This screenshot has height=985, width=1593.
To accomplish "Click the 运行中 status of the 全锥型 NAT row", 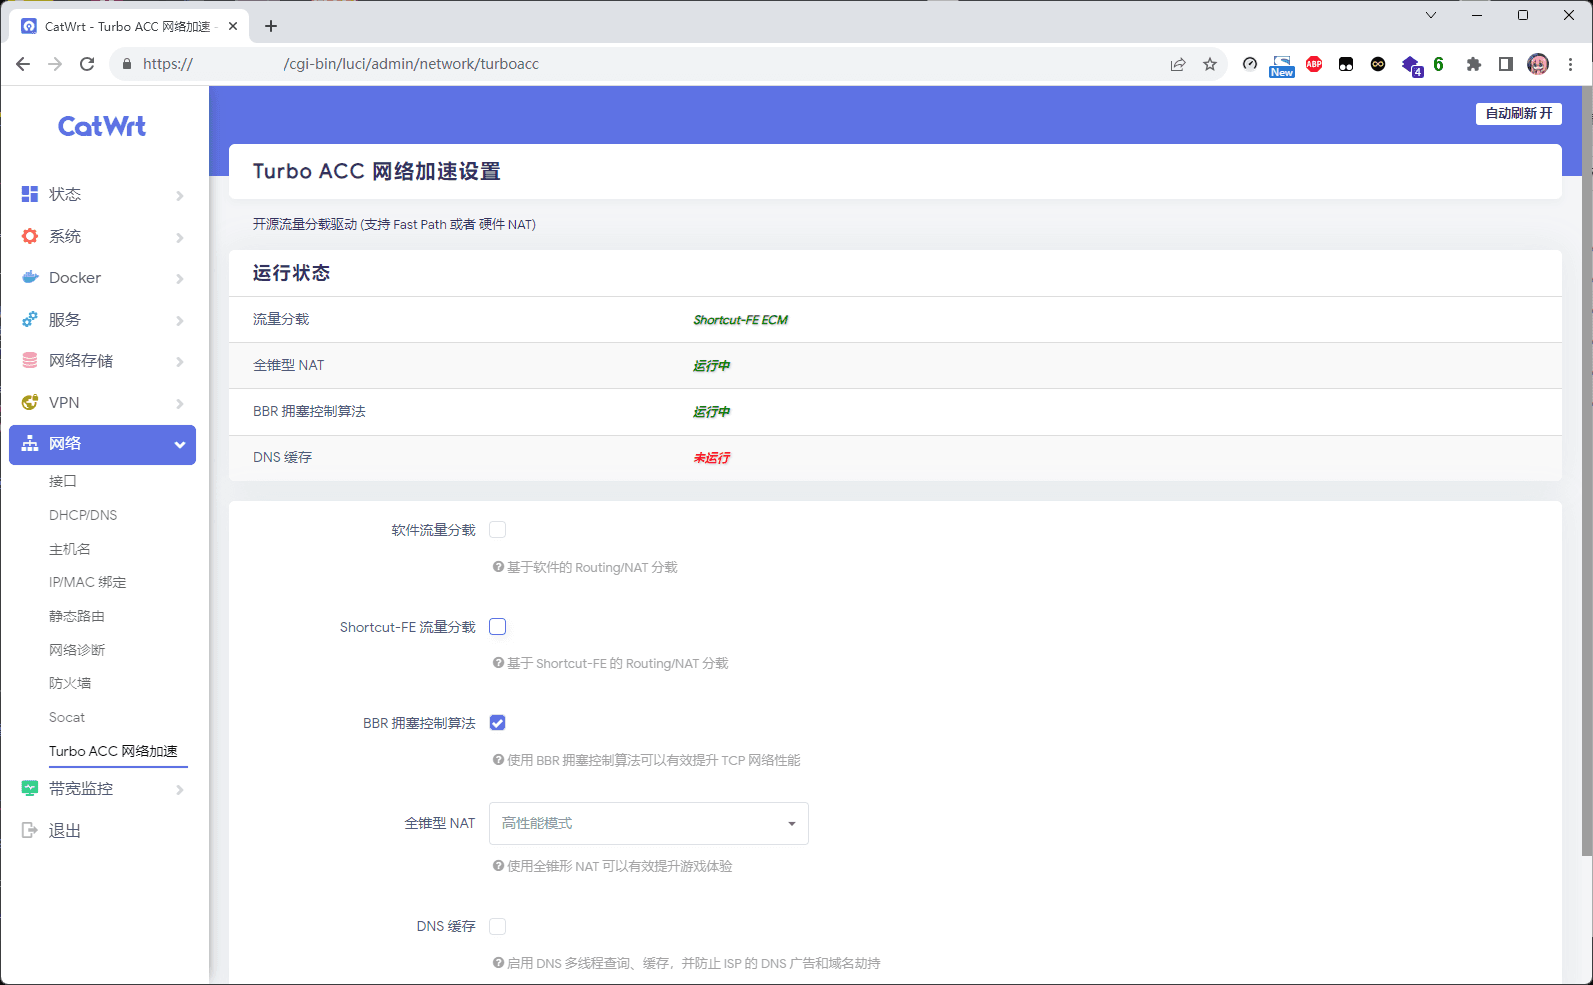I will [x=712, y=366].
